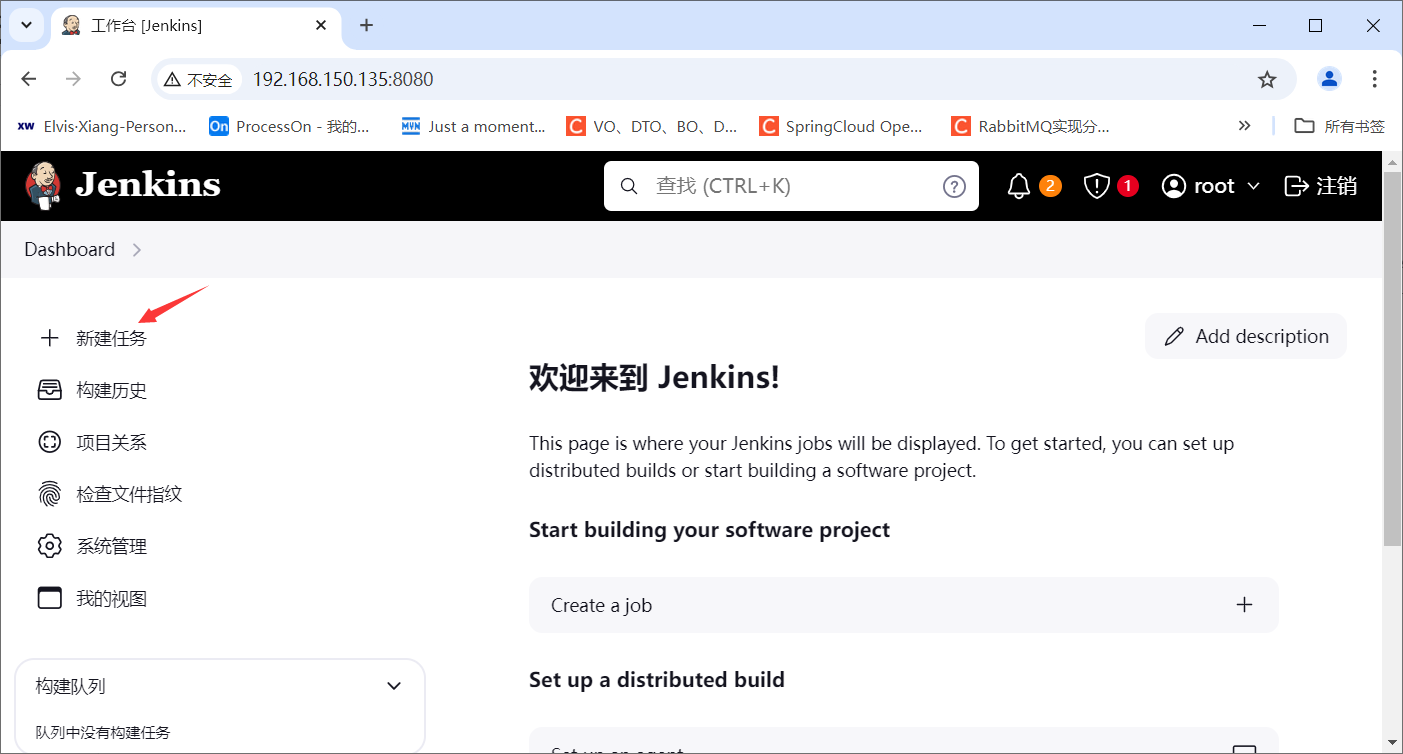Bookmark this page with the star icon
The height and width of the screenshot is (754, 1403).
[x=1267, y=79]
